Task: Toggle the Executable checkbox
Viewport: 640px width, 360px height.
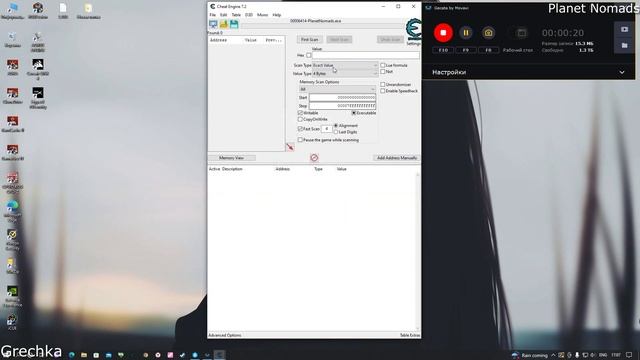Action: click(353, 113)
